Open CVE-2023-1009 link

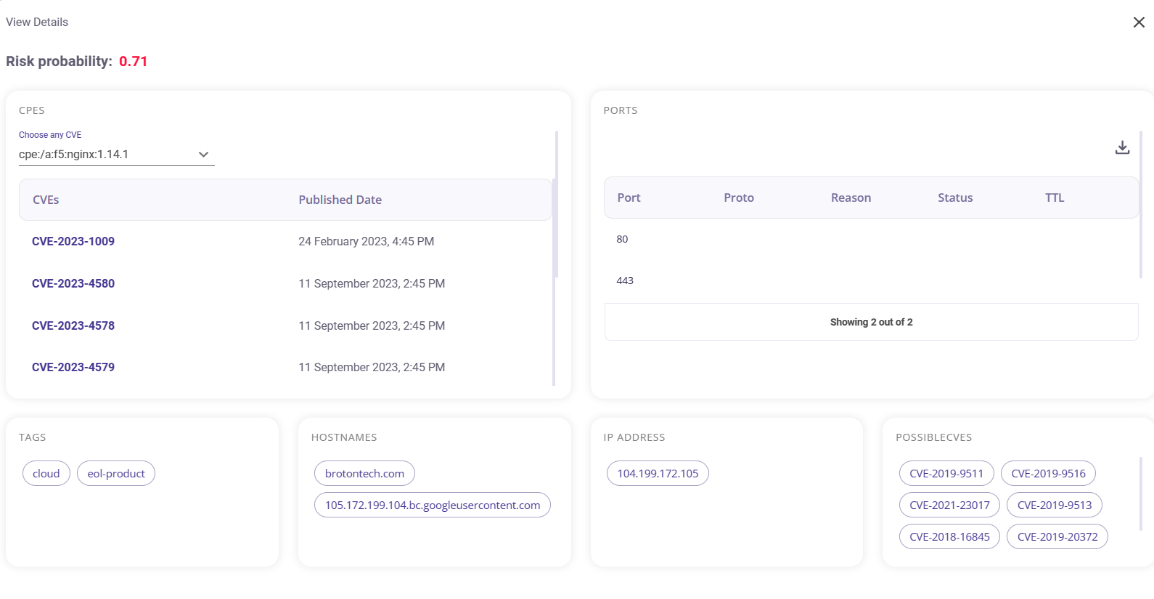pos(73,241)
